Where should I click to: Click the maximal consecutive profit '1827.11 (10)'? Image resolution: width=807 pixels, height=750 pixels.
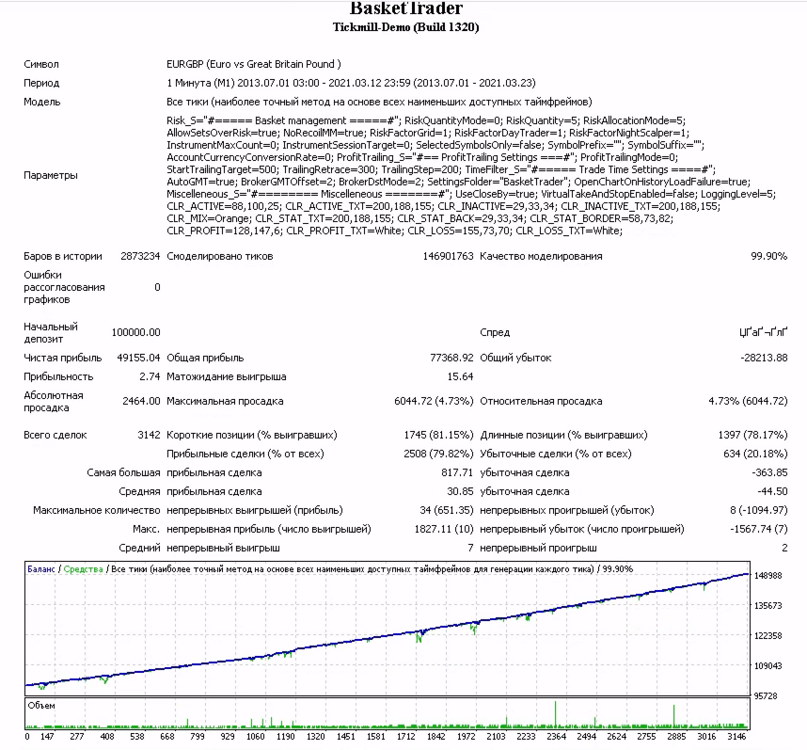point(444,529)
